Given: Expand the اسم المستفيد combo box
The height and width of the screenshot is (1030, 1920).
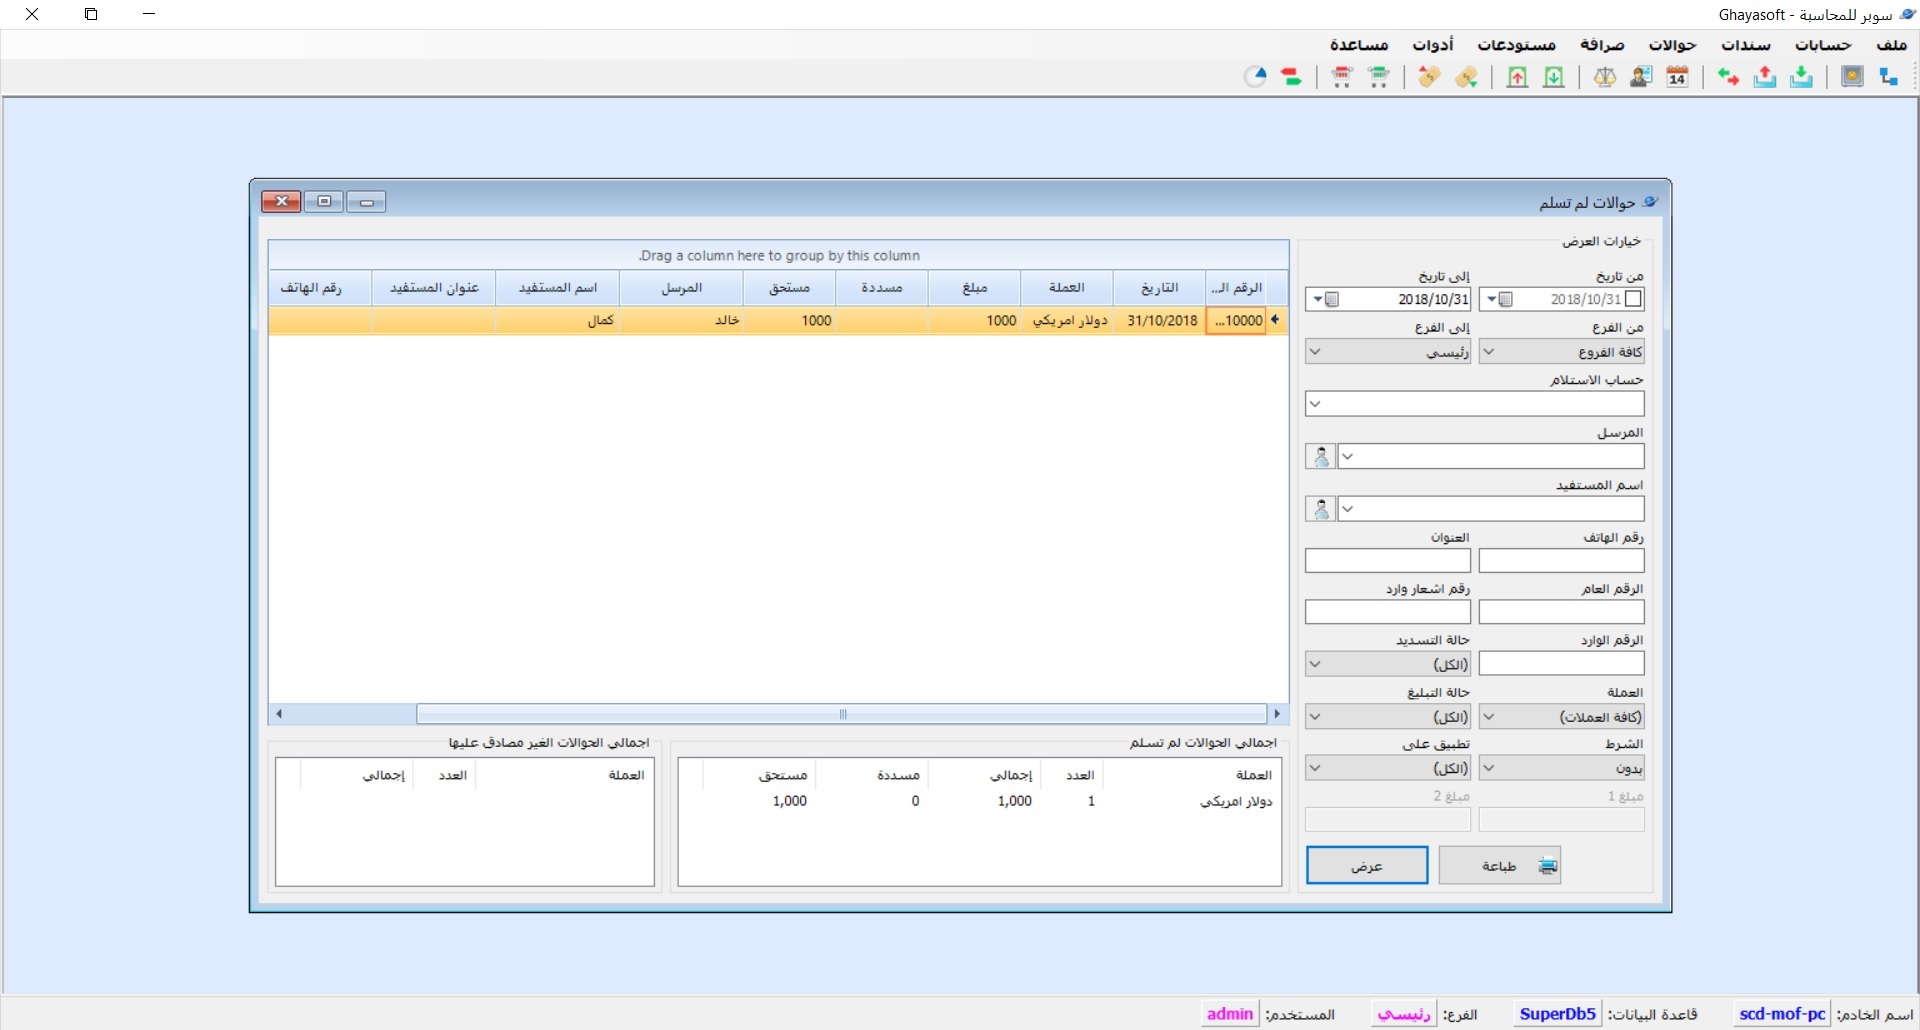Looking at the screenshot, I should coord(1347,509).
